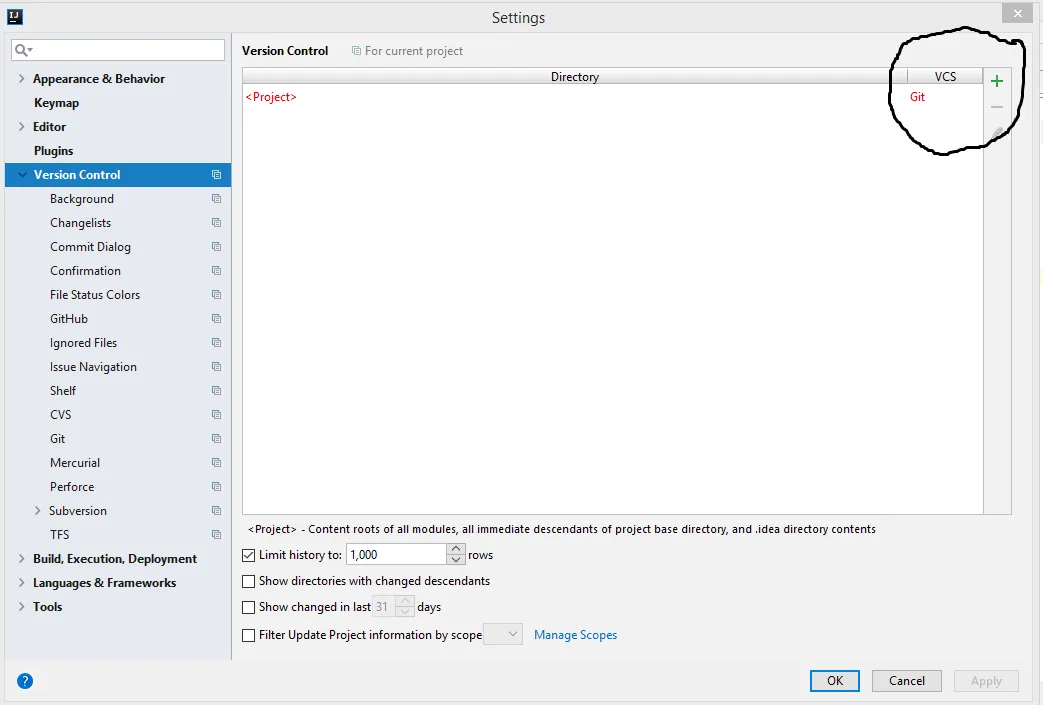Select Perforce settings page
The height and width of the screenshot is (705, 1043).
72,486
